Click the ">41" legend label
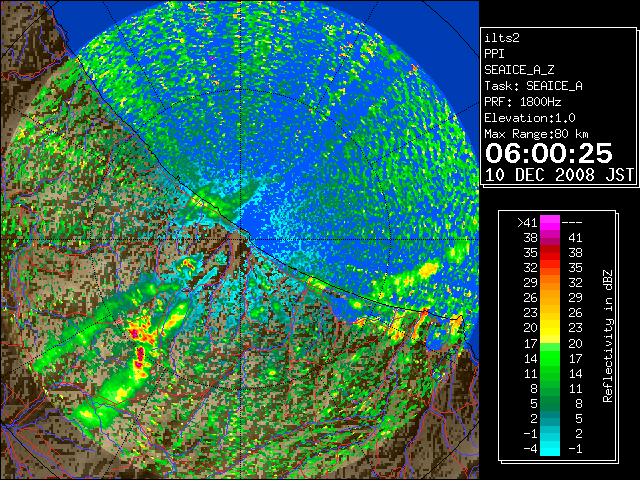This screenshot has width=640, height=480. 527,222
